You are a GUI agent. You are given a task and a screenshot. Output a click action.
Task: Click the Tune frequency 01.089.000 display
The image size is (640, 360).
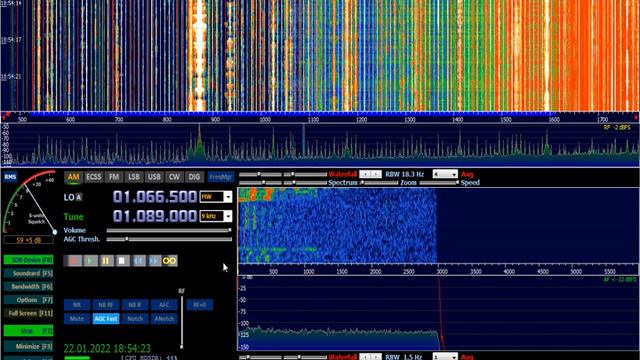click(x=155, y=216)
